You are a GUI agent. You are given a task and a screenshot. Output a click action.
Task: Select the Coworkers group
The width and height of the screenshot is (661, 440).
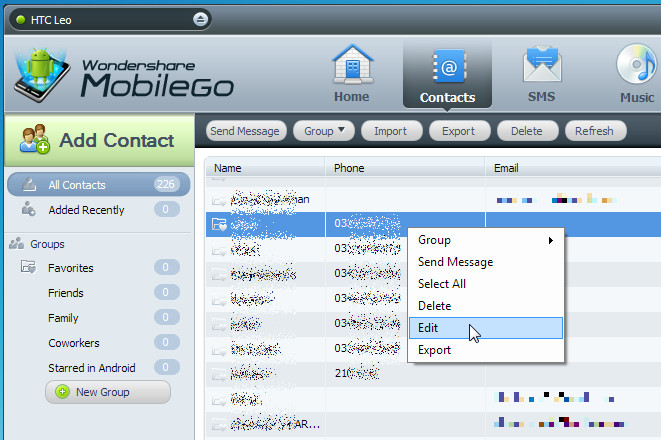click(x=99, y=343)
